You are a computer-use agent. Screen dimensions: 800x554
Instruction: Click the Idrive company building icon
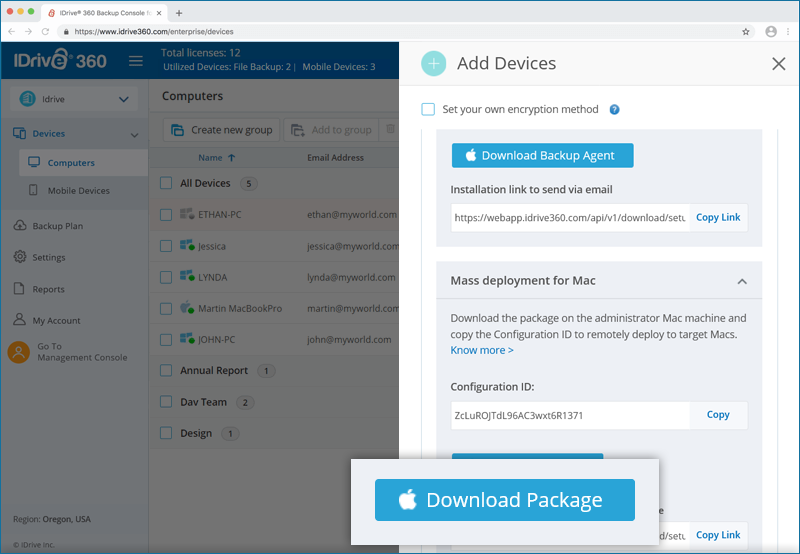pos(28,98)
